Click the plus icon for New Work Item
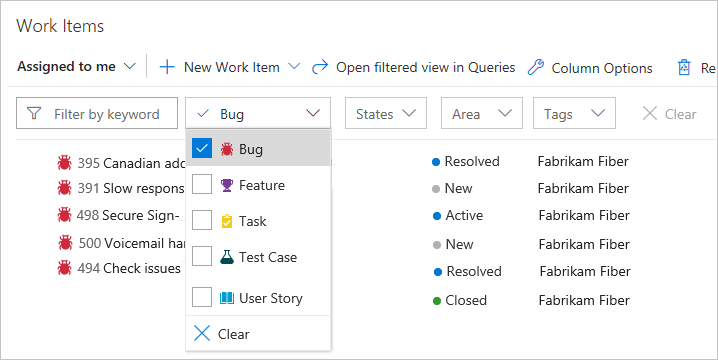This screenshot has width=718, height=360. point(167,67)
